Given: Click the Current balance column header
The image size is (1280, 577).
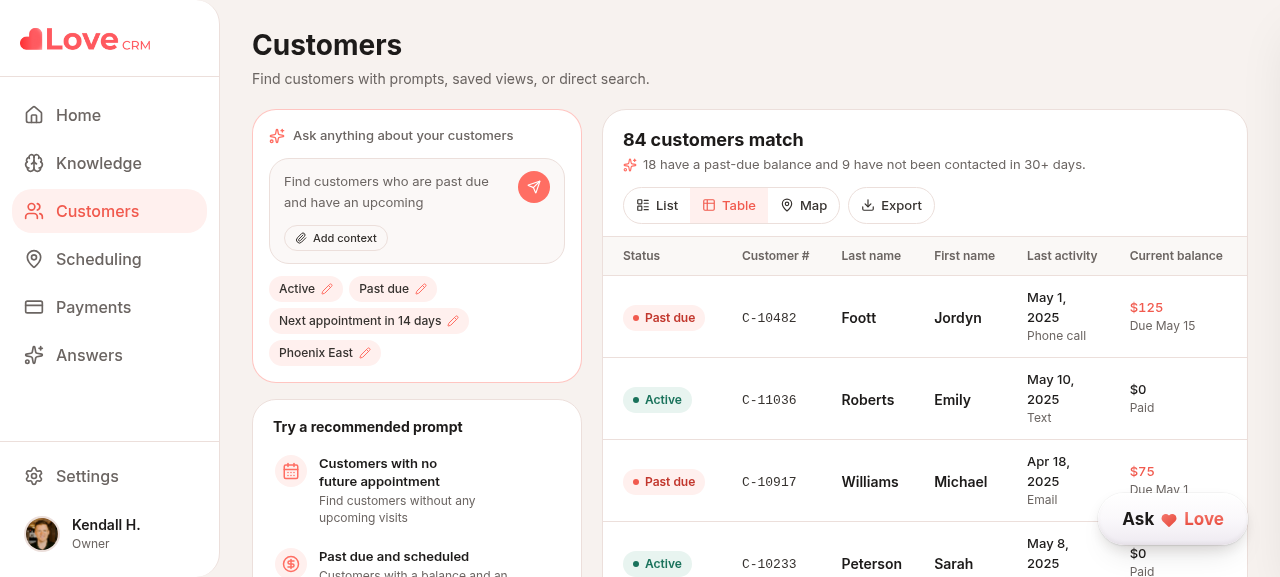Looking at the screenshot, I should coord(1176,256).
